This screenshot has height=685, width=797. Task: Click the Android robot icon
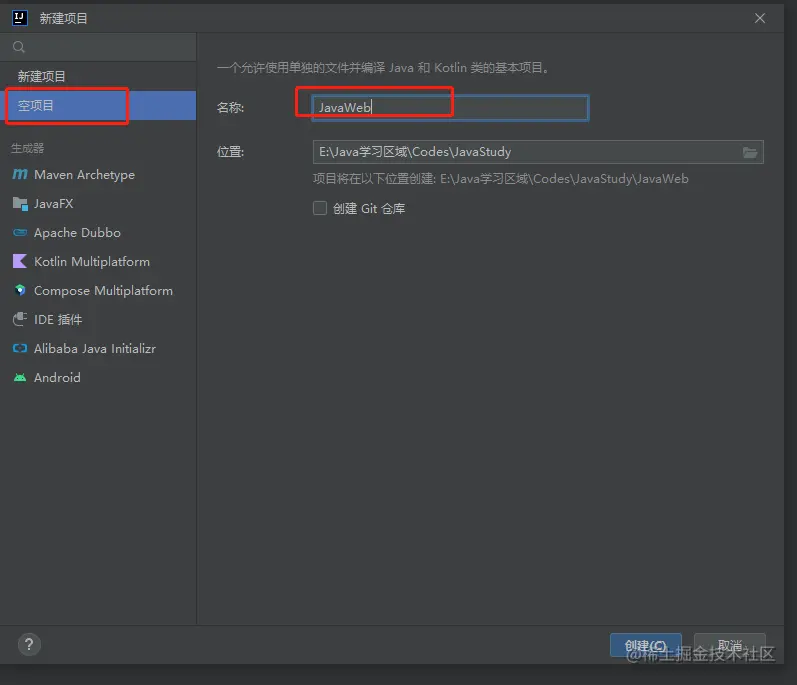pos(20,377)
